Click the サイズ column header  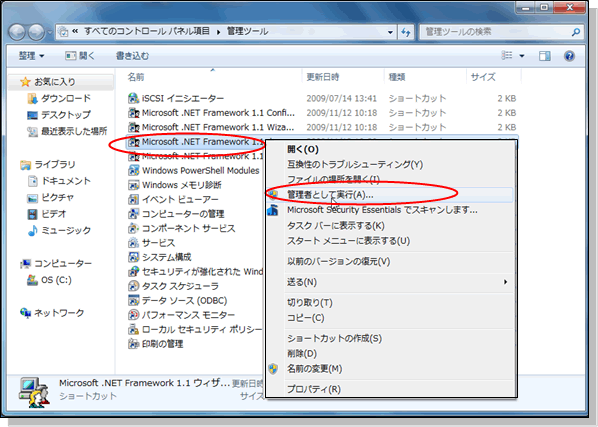coord(483,77)
